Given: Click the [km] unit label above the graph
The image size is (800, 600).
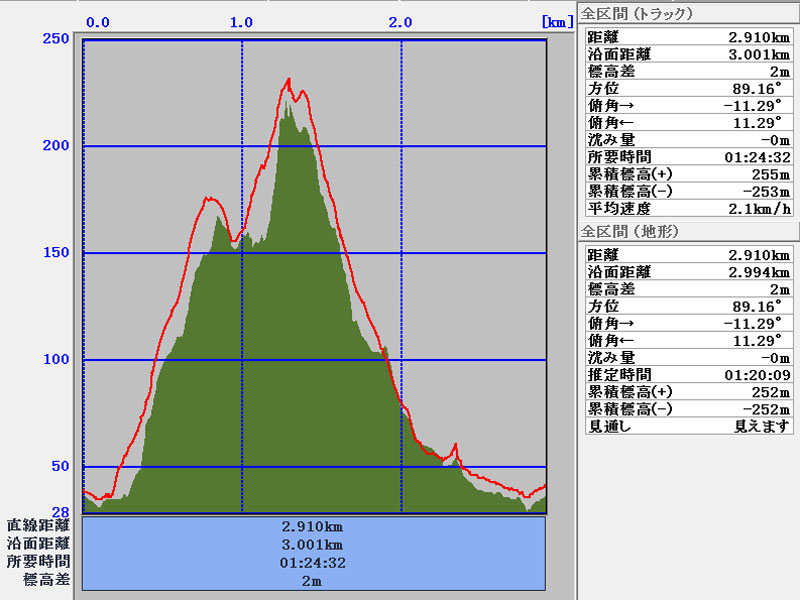Looking at the screenshot, I should point(557,21).
